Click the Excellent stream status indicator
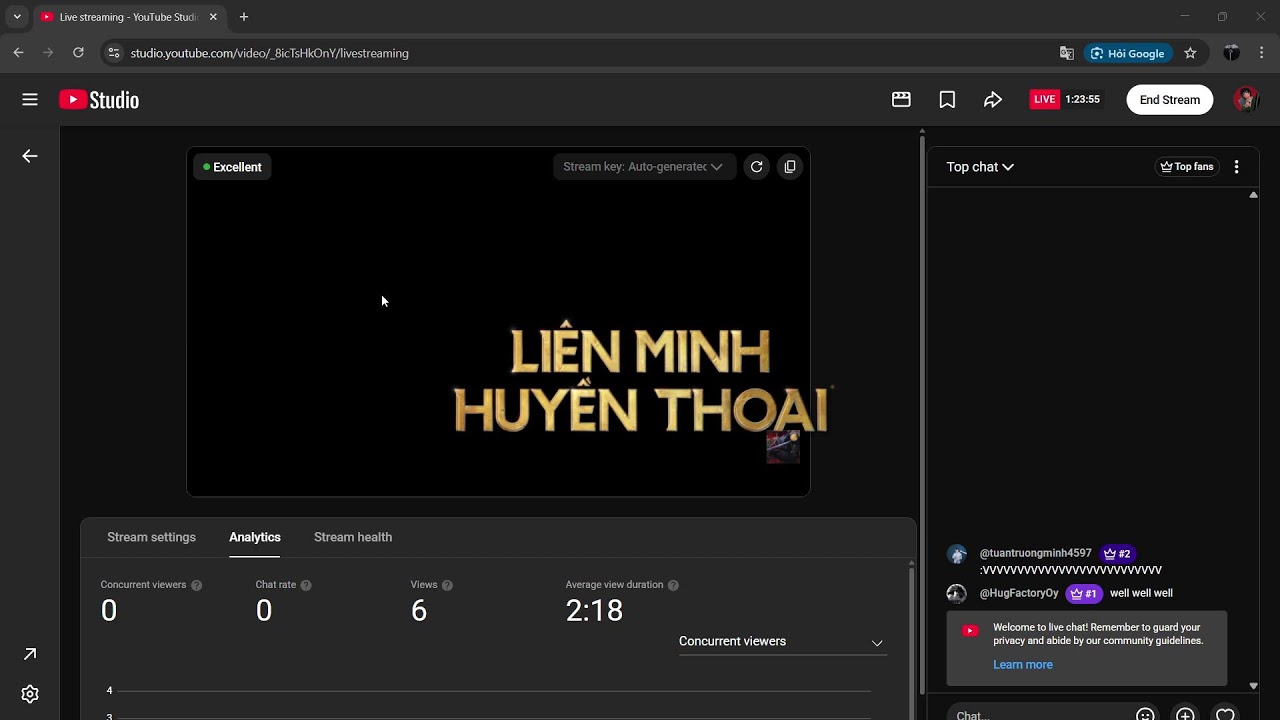Screen dimensions: 1280x720 [233, 167]
